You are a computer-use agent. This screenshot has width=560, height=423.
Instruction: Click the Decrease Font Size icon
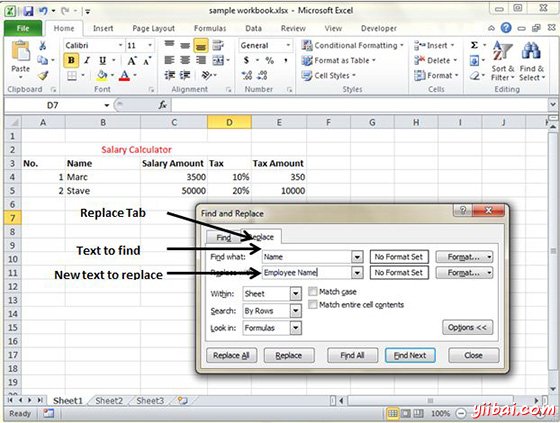(x=147, y=61)
